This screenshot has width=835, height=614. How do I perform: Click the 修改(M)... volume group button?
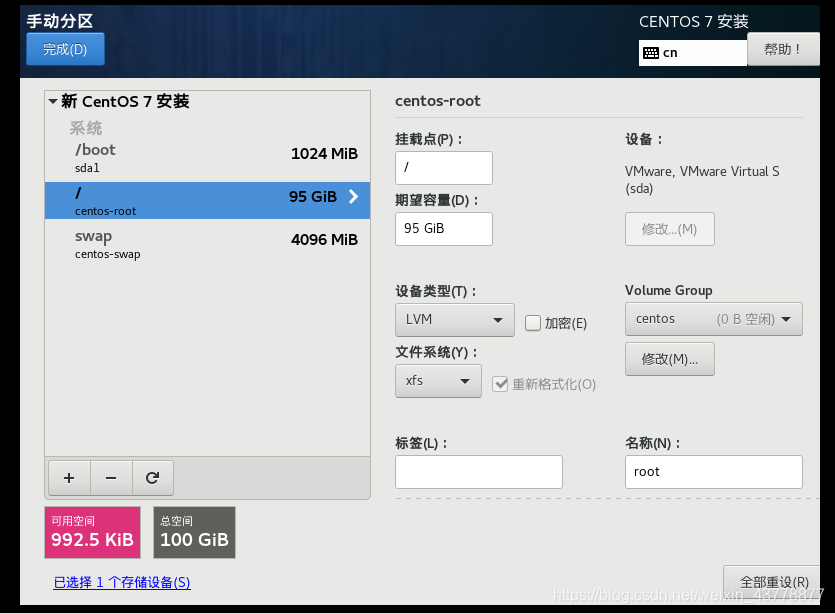pyautogui.click(x=669, y=359)
